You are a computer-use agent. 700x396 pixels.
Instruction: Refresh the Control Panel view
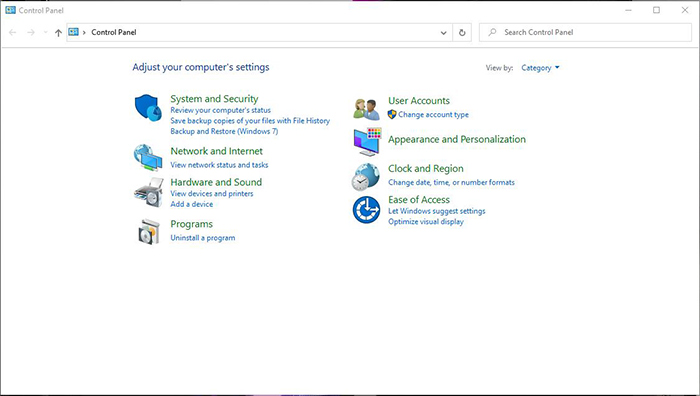pos(462,33)
